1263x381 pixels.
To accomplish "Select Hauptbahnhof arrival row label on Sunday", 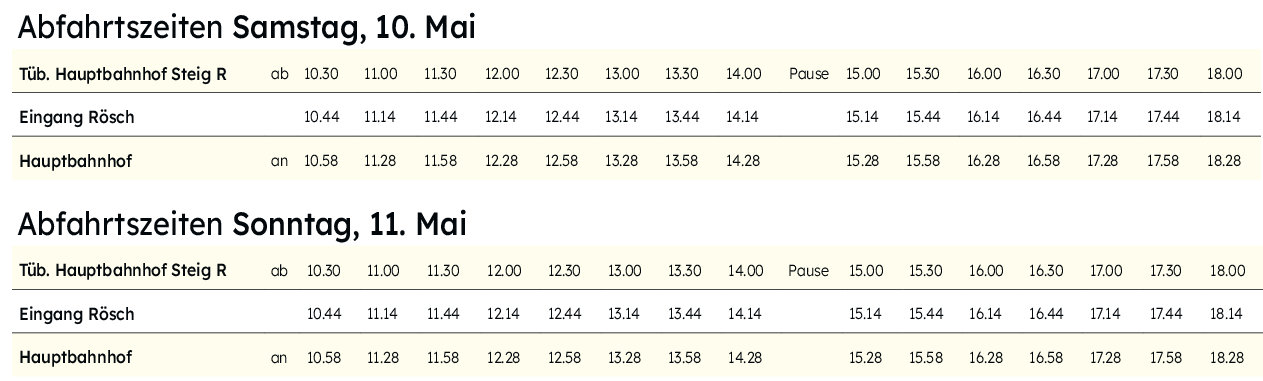I will click(x=75, y=357).
